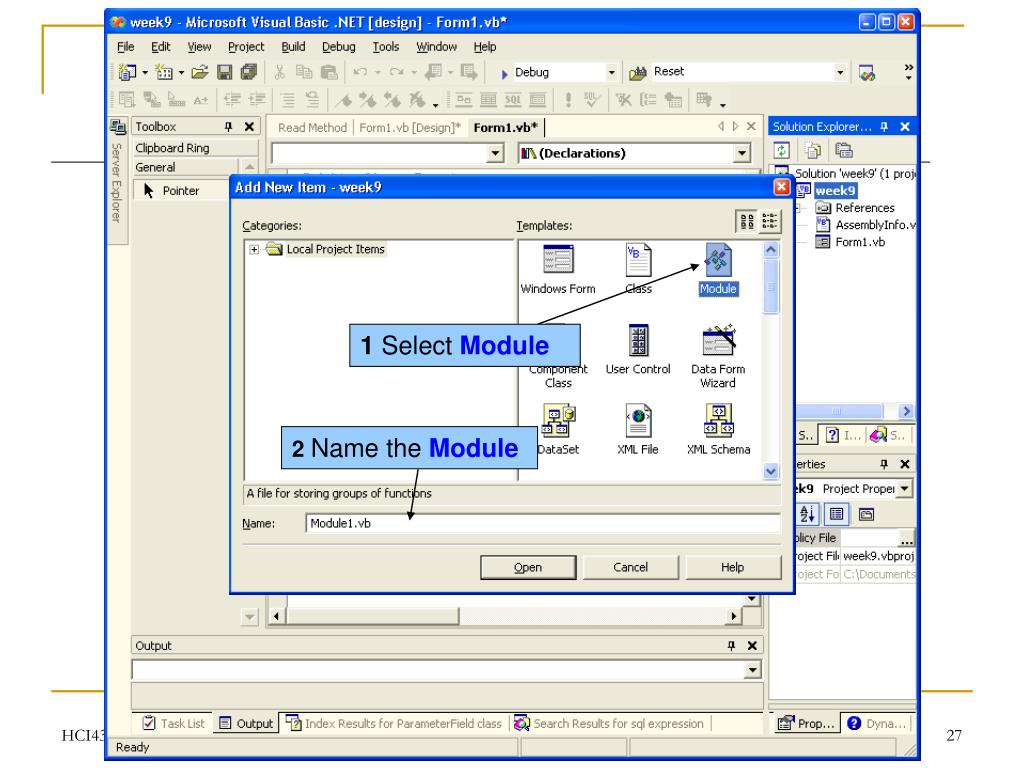Open Search Results for sql expression tab
The width and height of the screenshot is (1024, 768).
pos(610,724)
